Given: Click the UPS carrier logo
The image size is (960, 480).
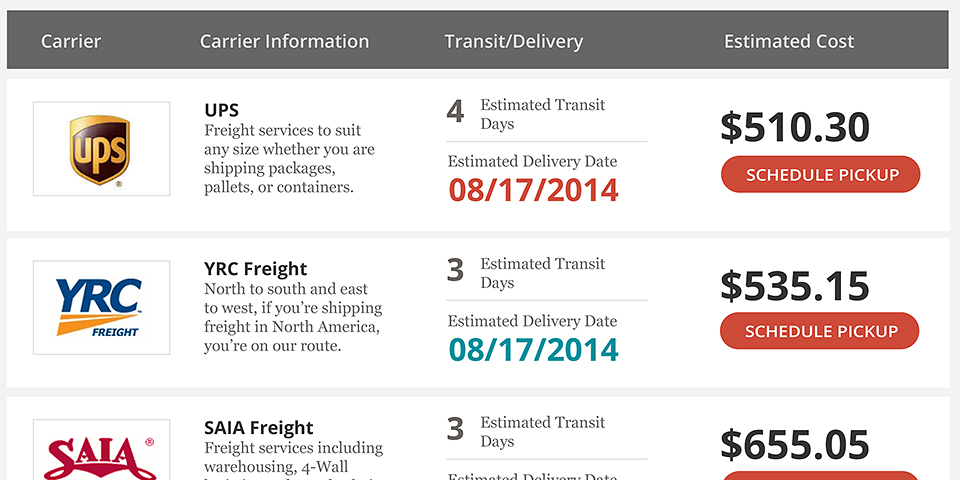Looking at the screenshot, I should (101, 149).
